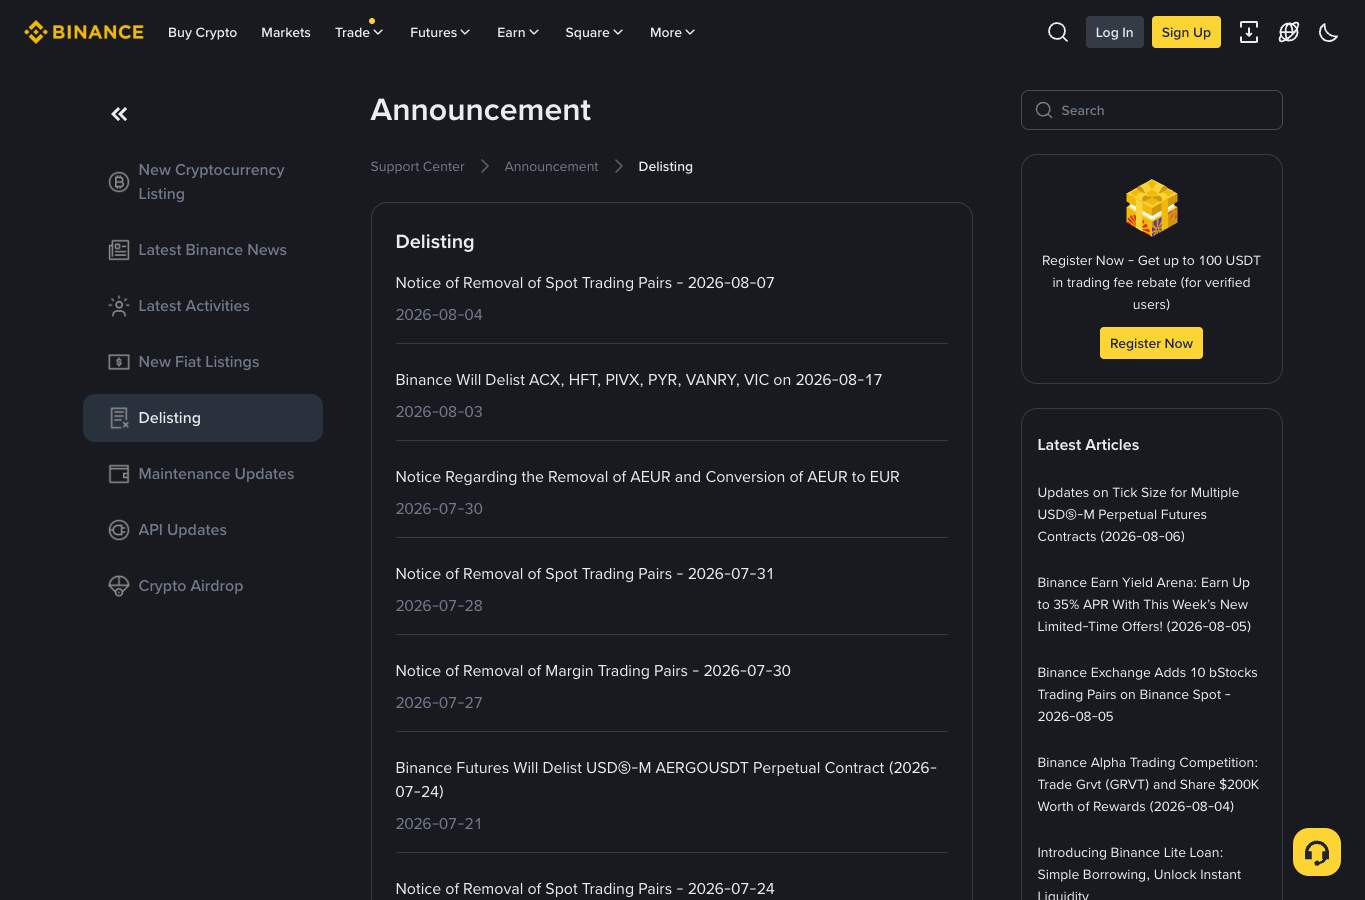Click the Latest Binance News newspaper icon
This screenshot has height=900, width=1365.
119,250
